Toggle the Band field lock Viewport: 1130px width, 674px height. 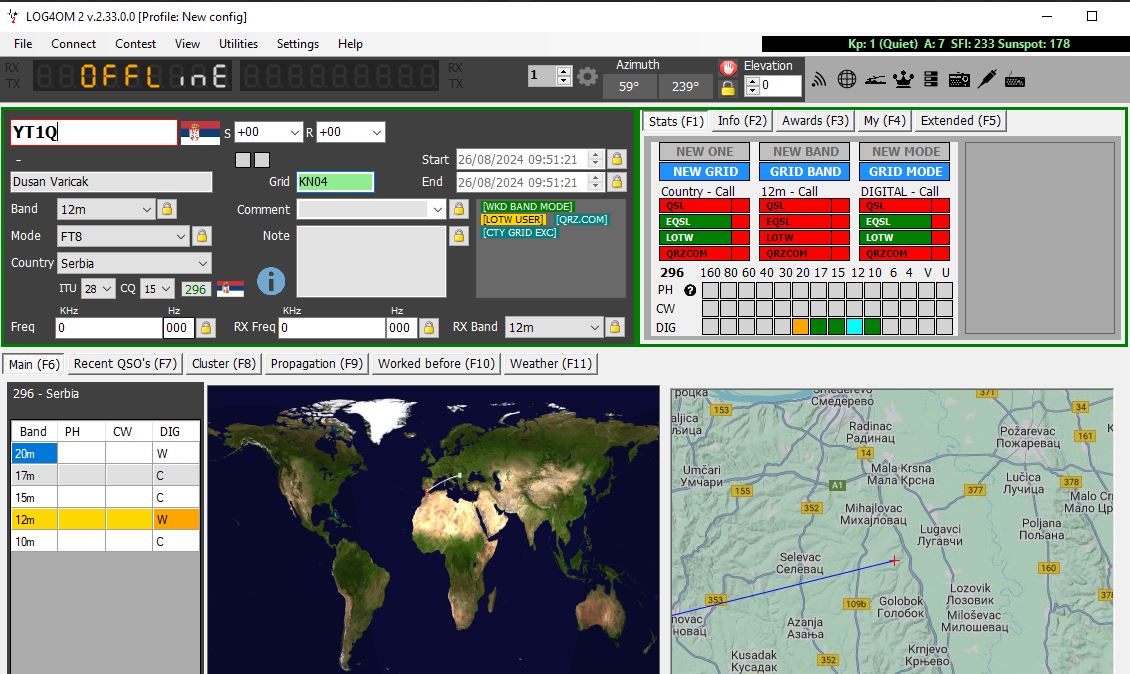(x=167, y=209)
